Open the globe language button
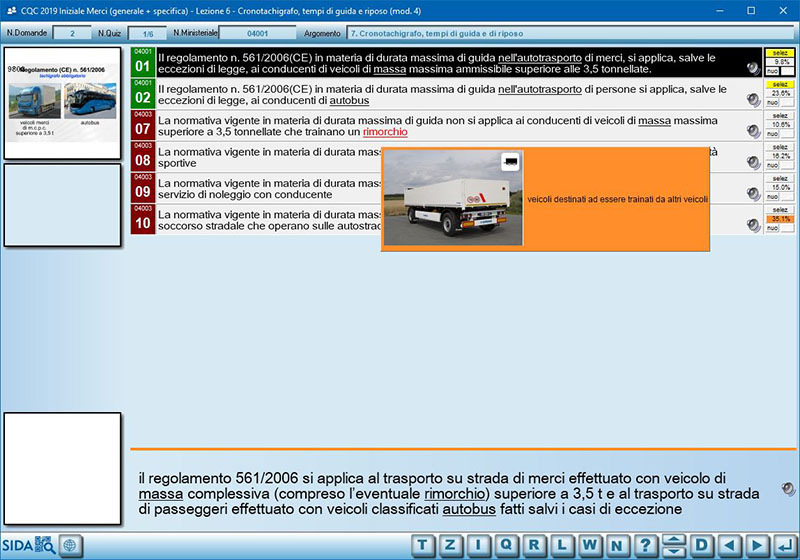Viewport: 800px width, 560px height. (x=69, y=545)
